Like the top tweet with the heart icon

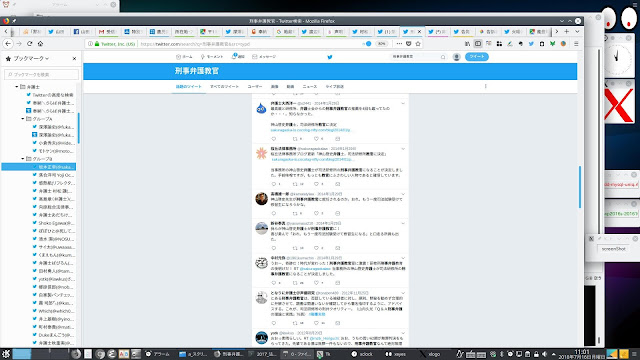316,139
